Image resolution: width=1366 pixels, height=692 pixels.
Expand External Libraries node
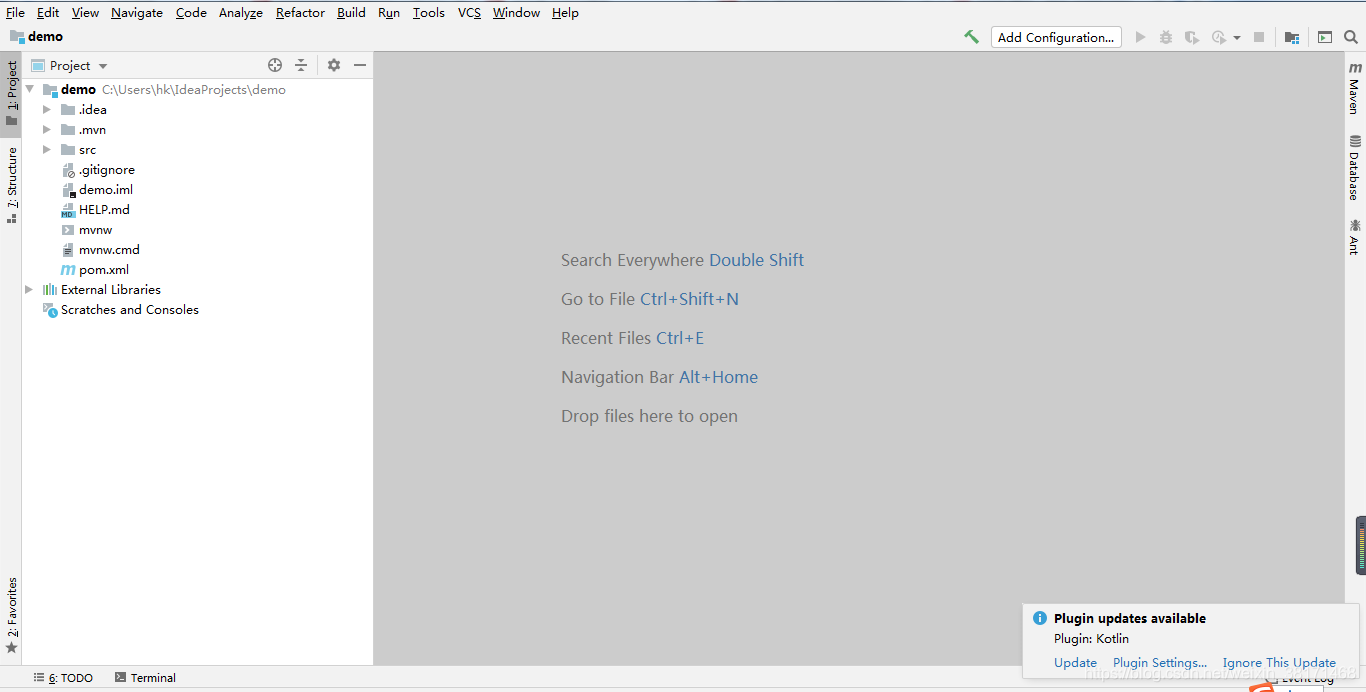coord(29,289)
